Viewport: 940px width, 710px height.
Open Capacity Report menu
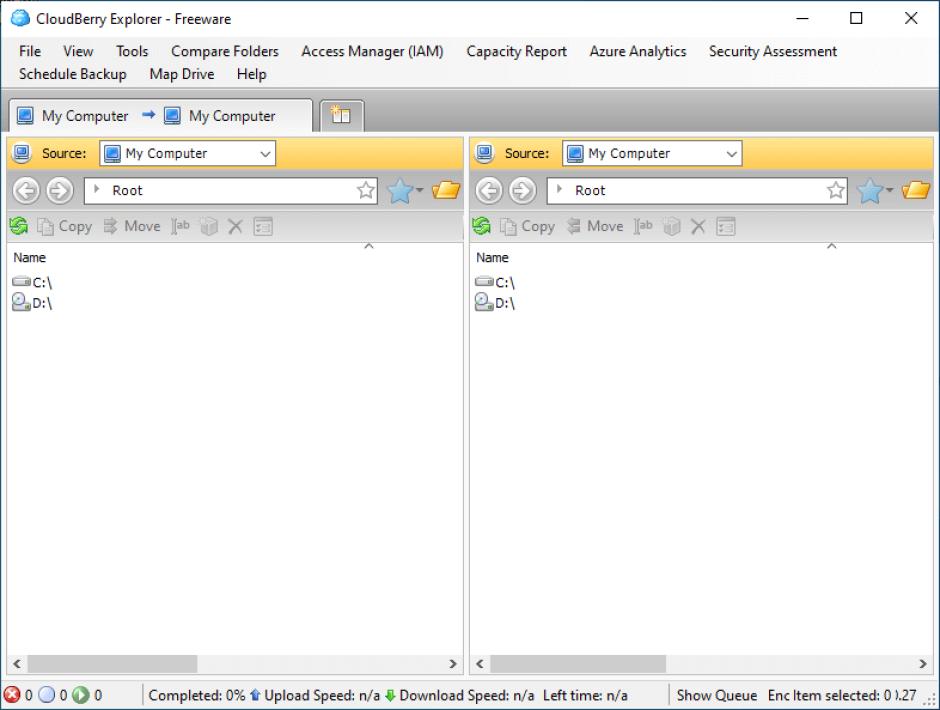point(516,51)
